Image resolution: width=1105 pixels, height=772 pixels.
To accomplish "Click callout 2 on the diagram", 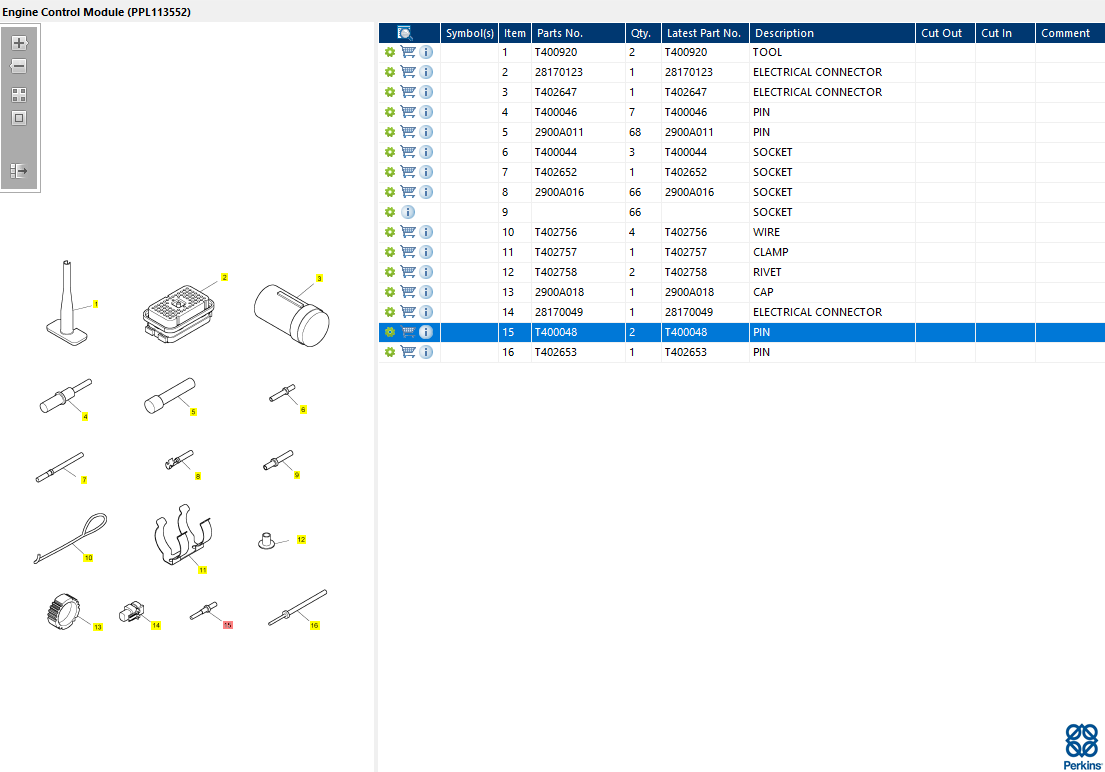I will point(225,277).
